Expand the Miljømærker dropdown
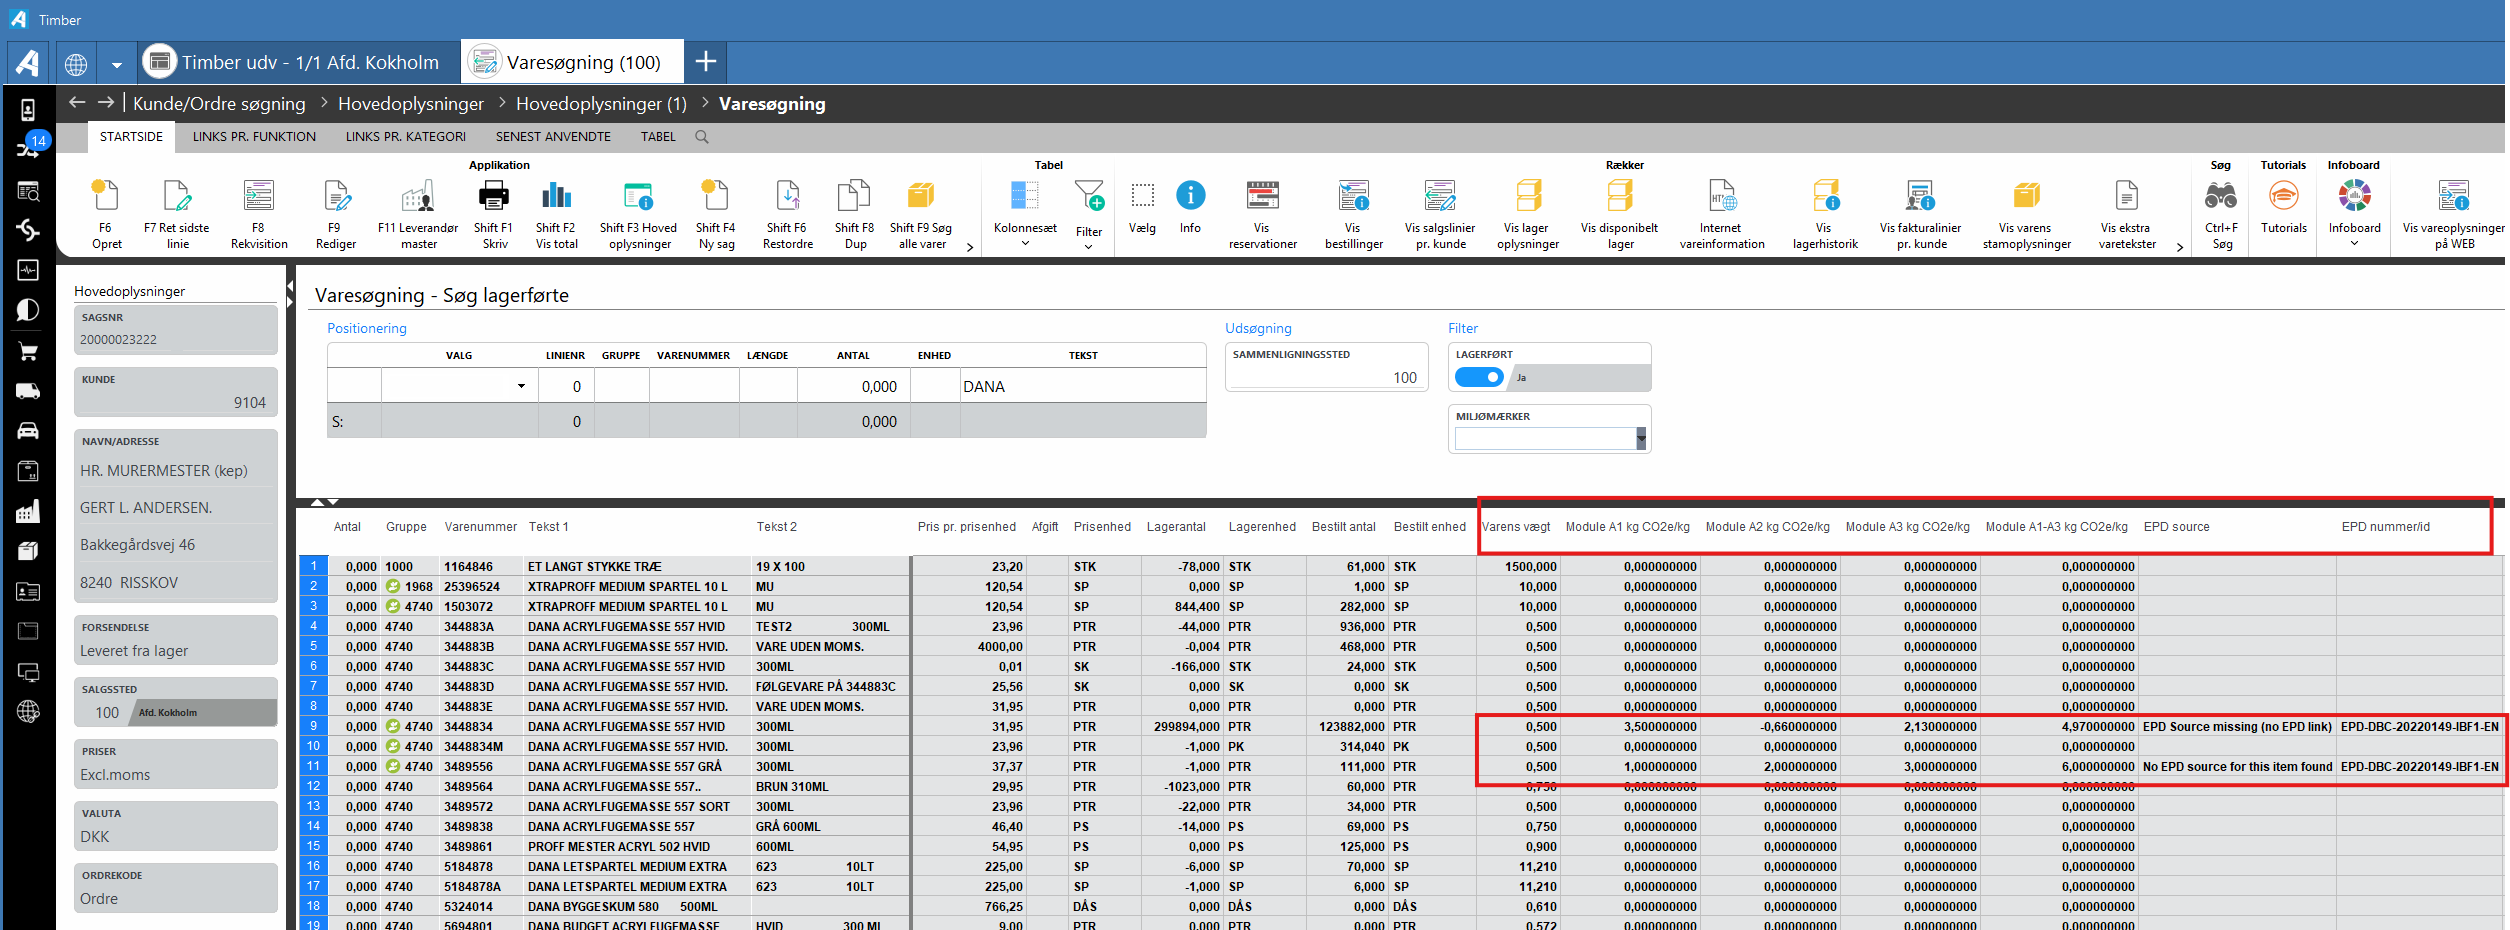2510x930 pixels. (x=1640, y=439)
